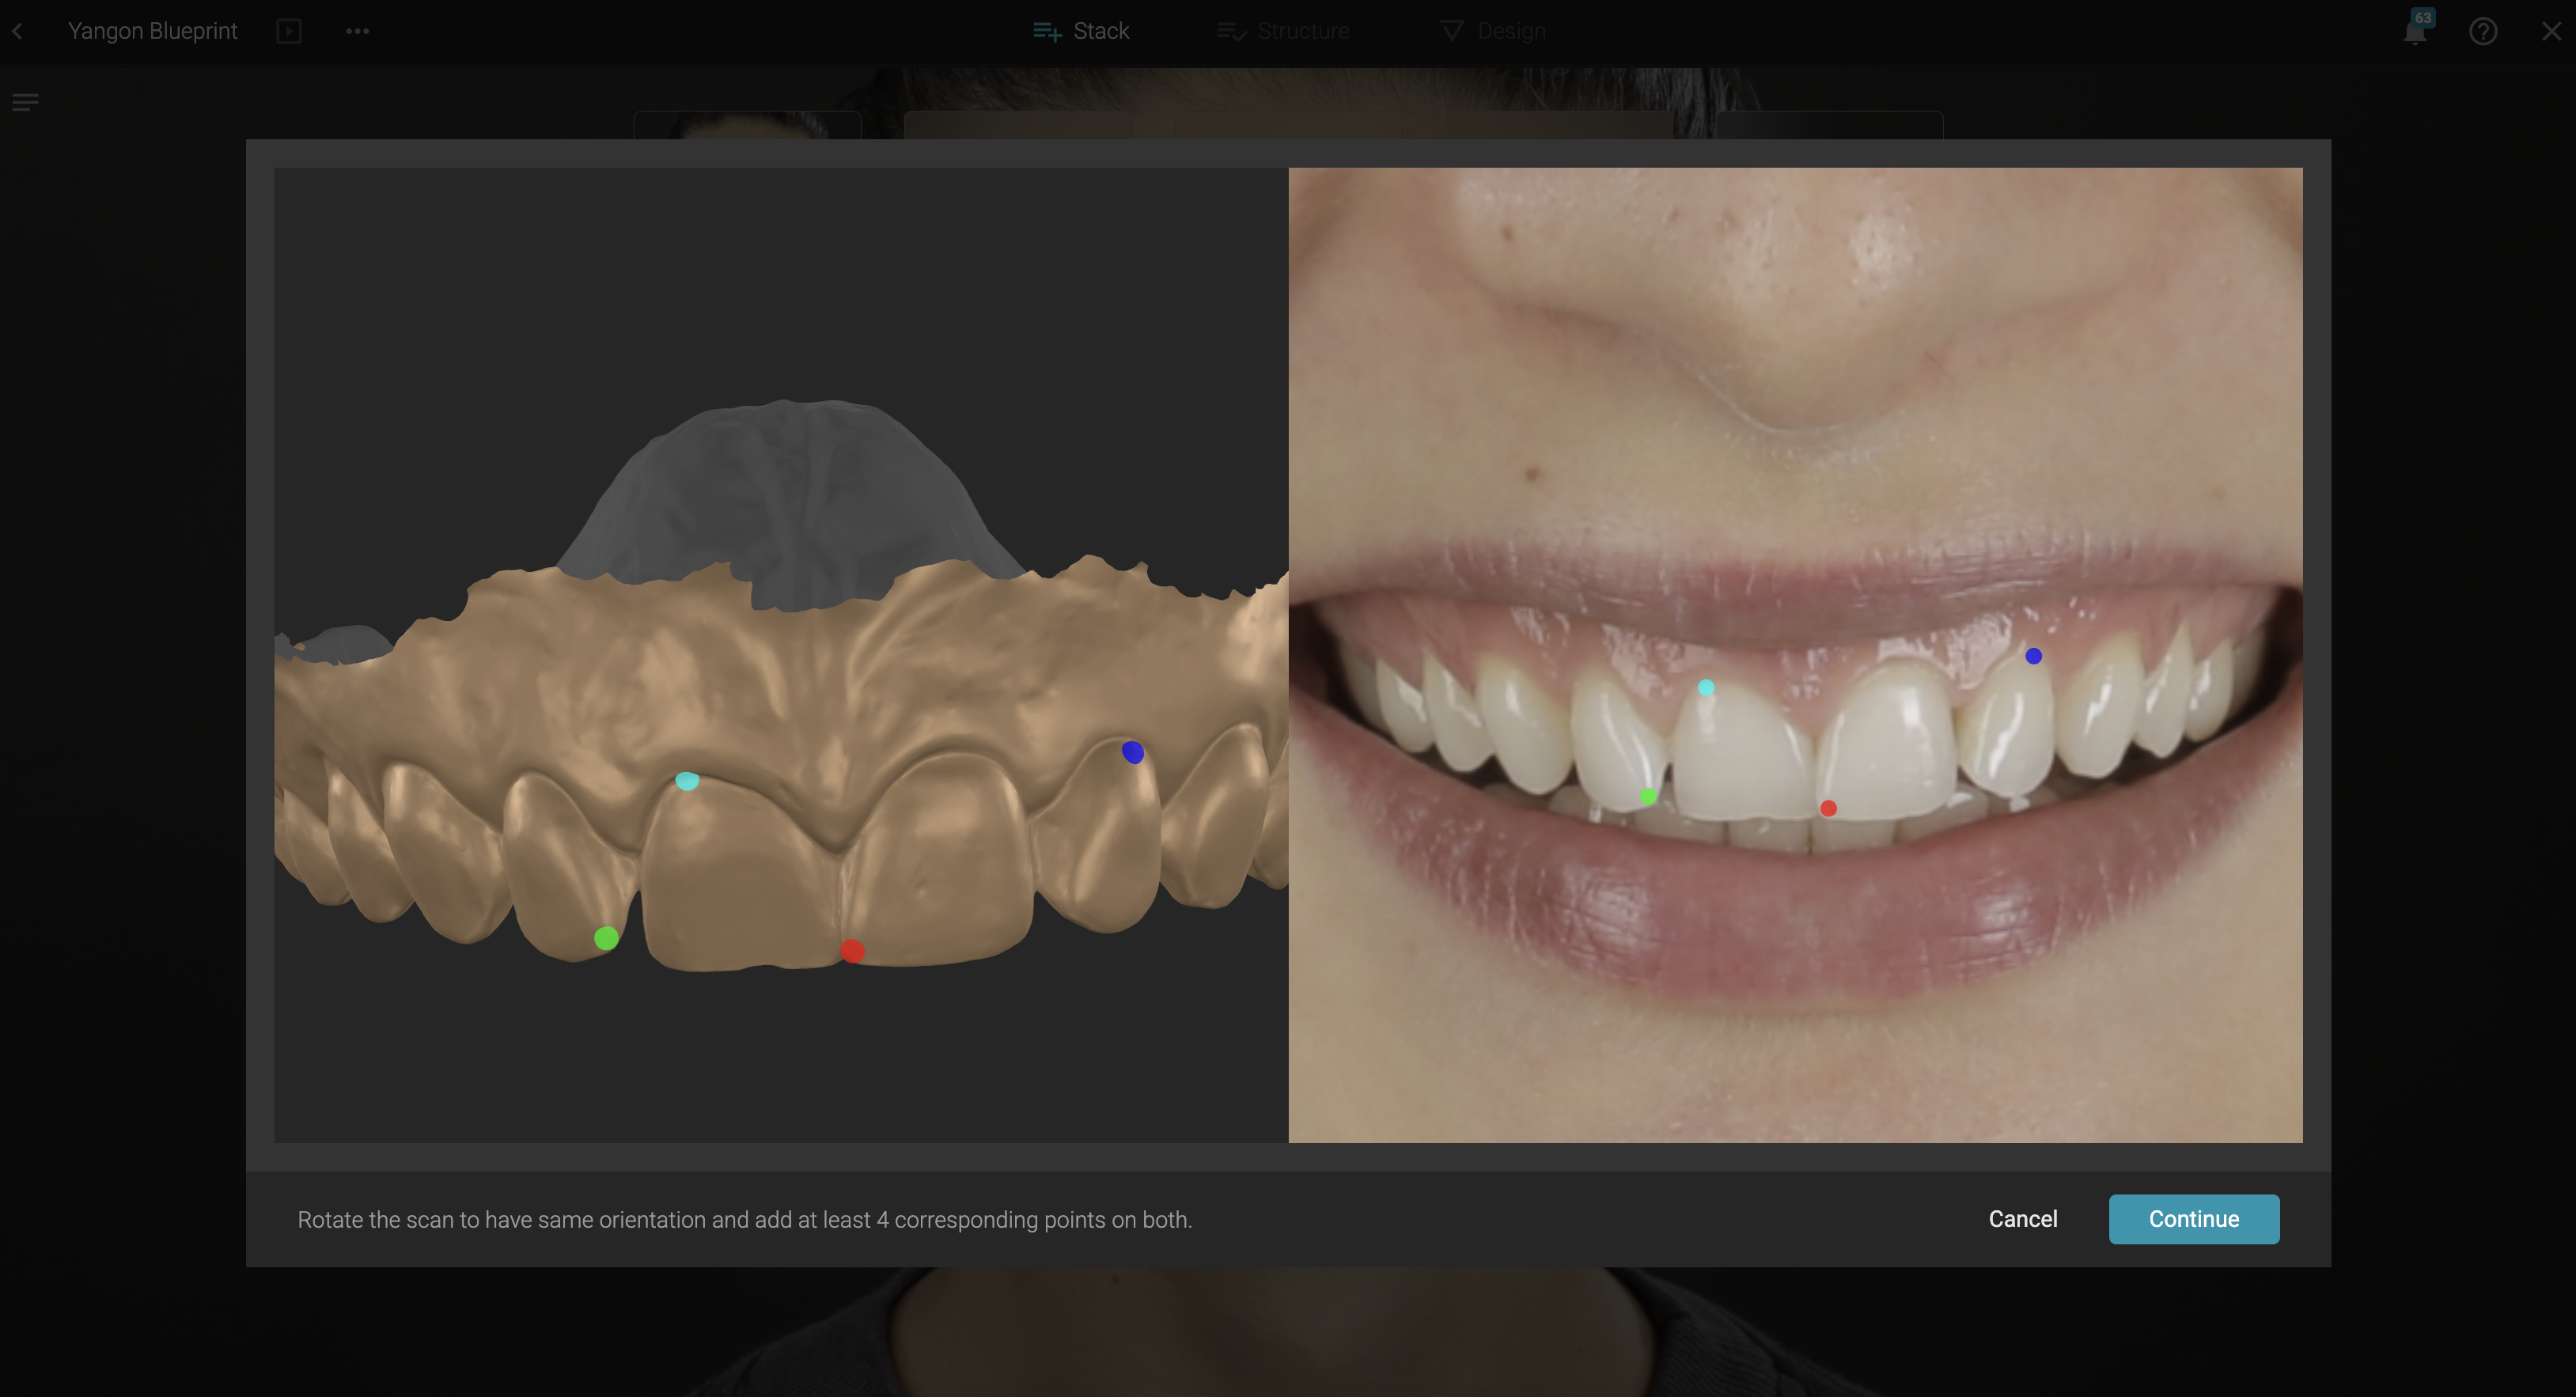
Task: Open the help question mark icon
Action: (x=2482, y=31)
